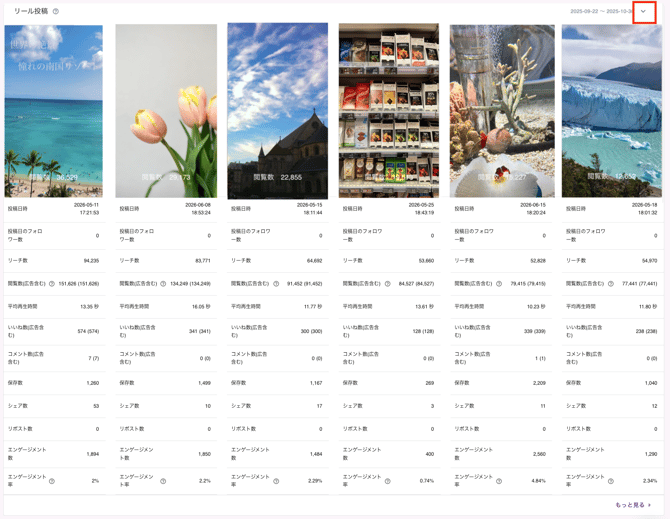Click engagement rate help icon beside 2.29%
Viewport: 670px width, 519px height.
click(x=276, y=481)
